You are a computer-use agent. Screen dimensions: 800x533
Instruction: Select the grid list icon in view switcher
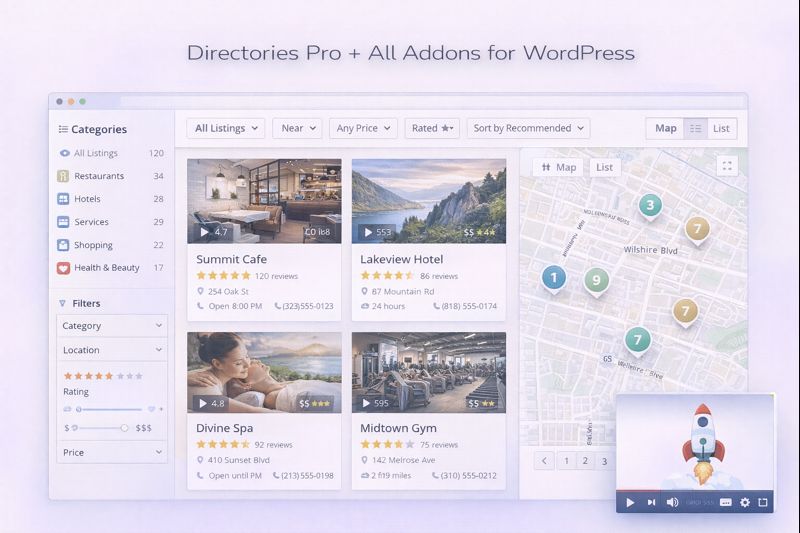point(695,128)
